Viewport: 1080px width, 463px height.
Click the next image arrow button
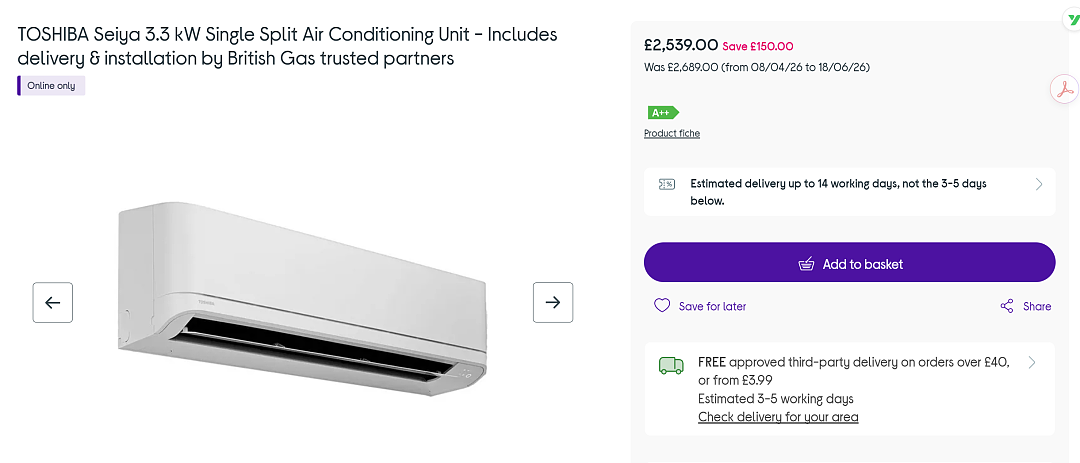click(x=553, y=302)
